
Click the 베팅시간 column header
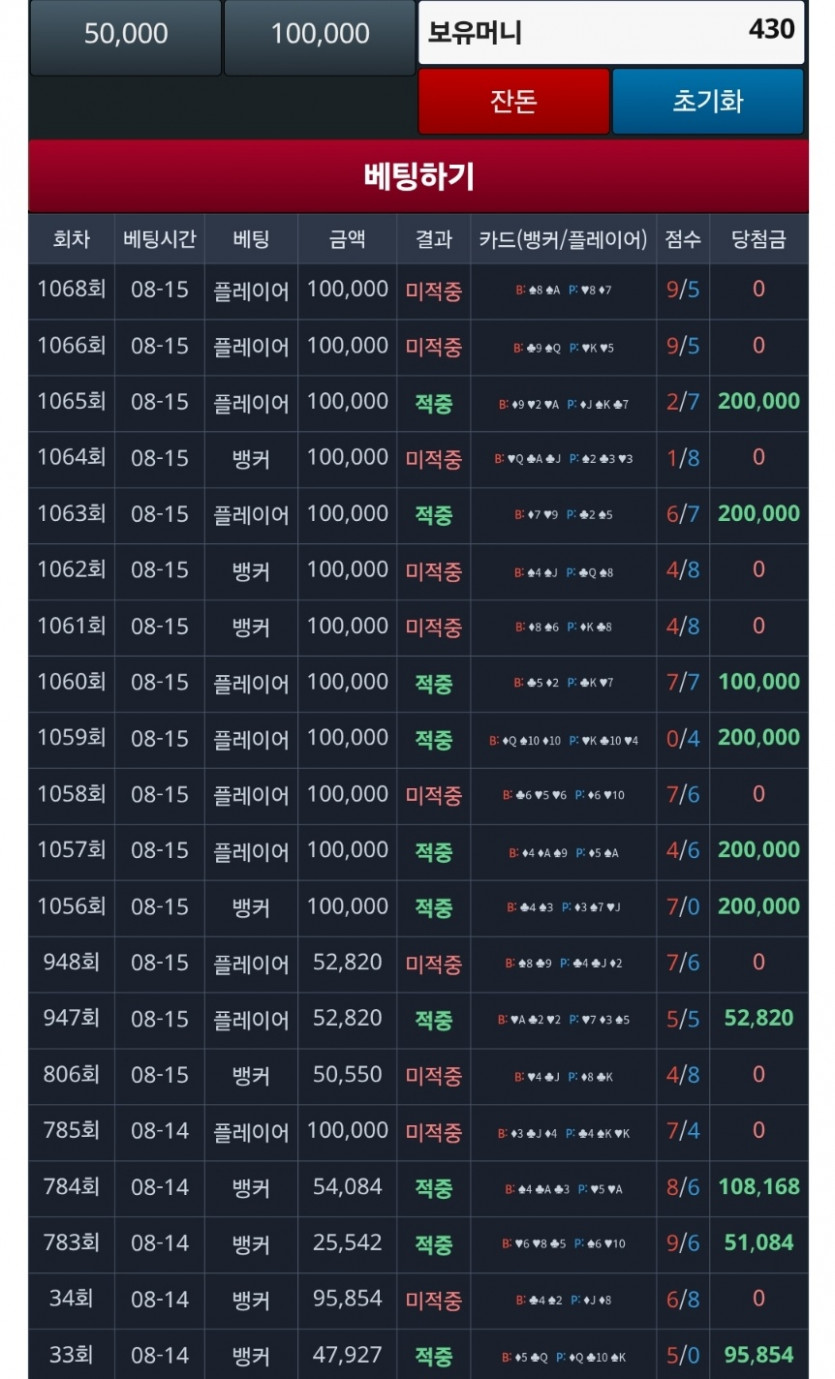[x=159, y=239]
